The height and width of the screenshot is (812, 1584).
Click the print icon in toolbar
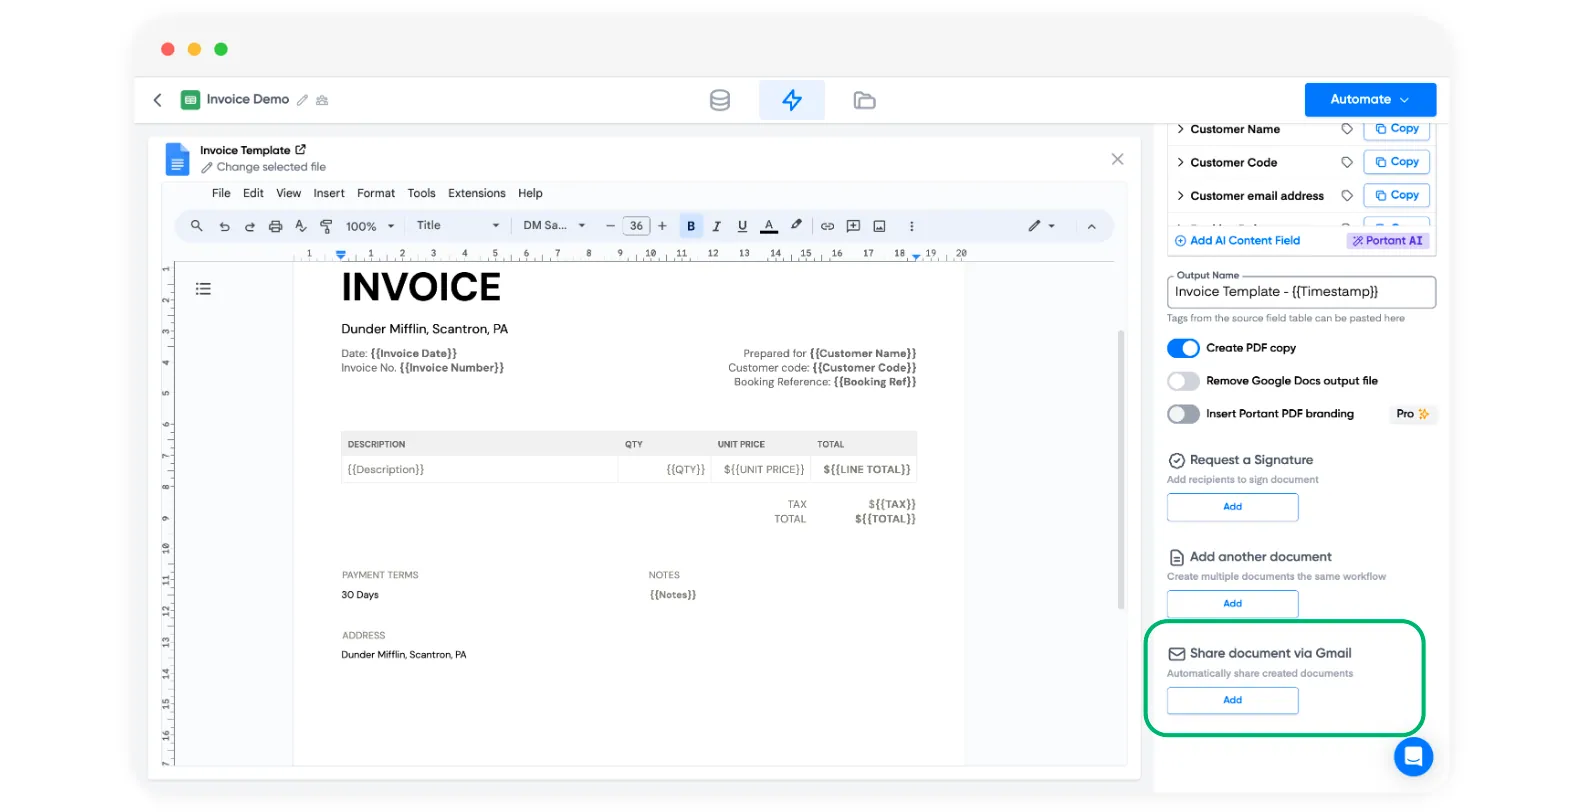(276, 226)
